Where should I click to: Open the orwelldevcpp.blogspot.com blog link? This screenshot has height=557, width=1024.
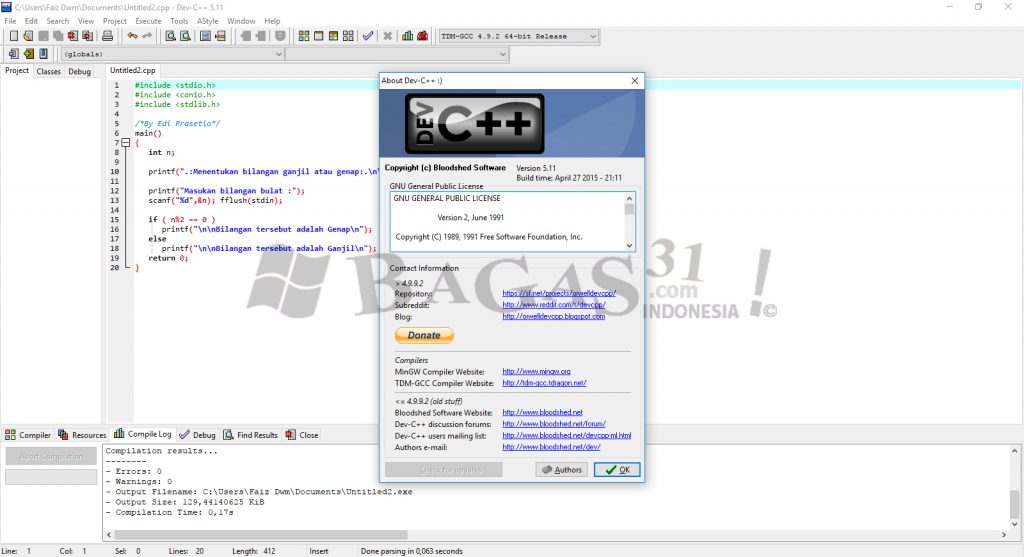[553, 316]
